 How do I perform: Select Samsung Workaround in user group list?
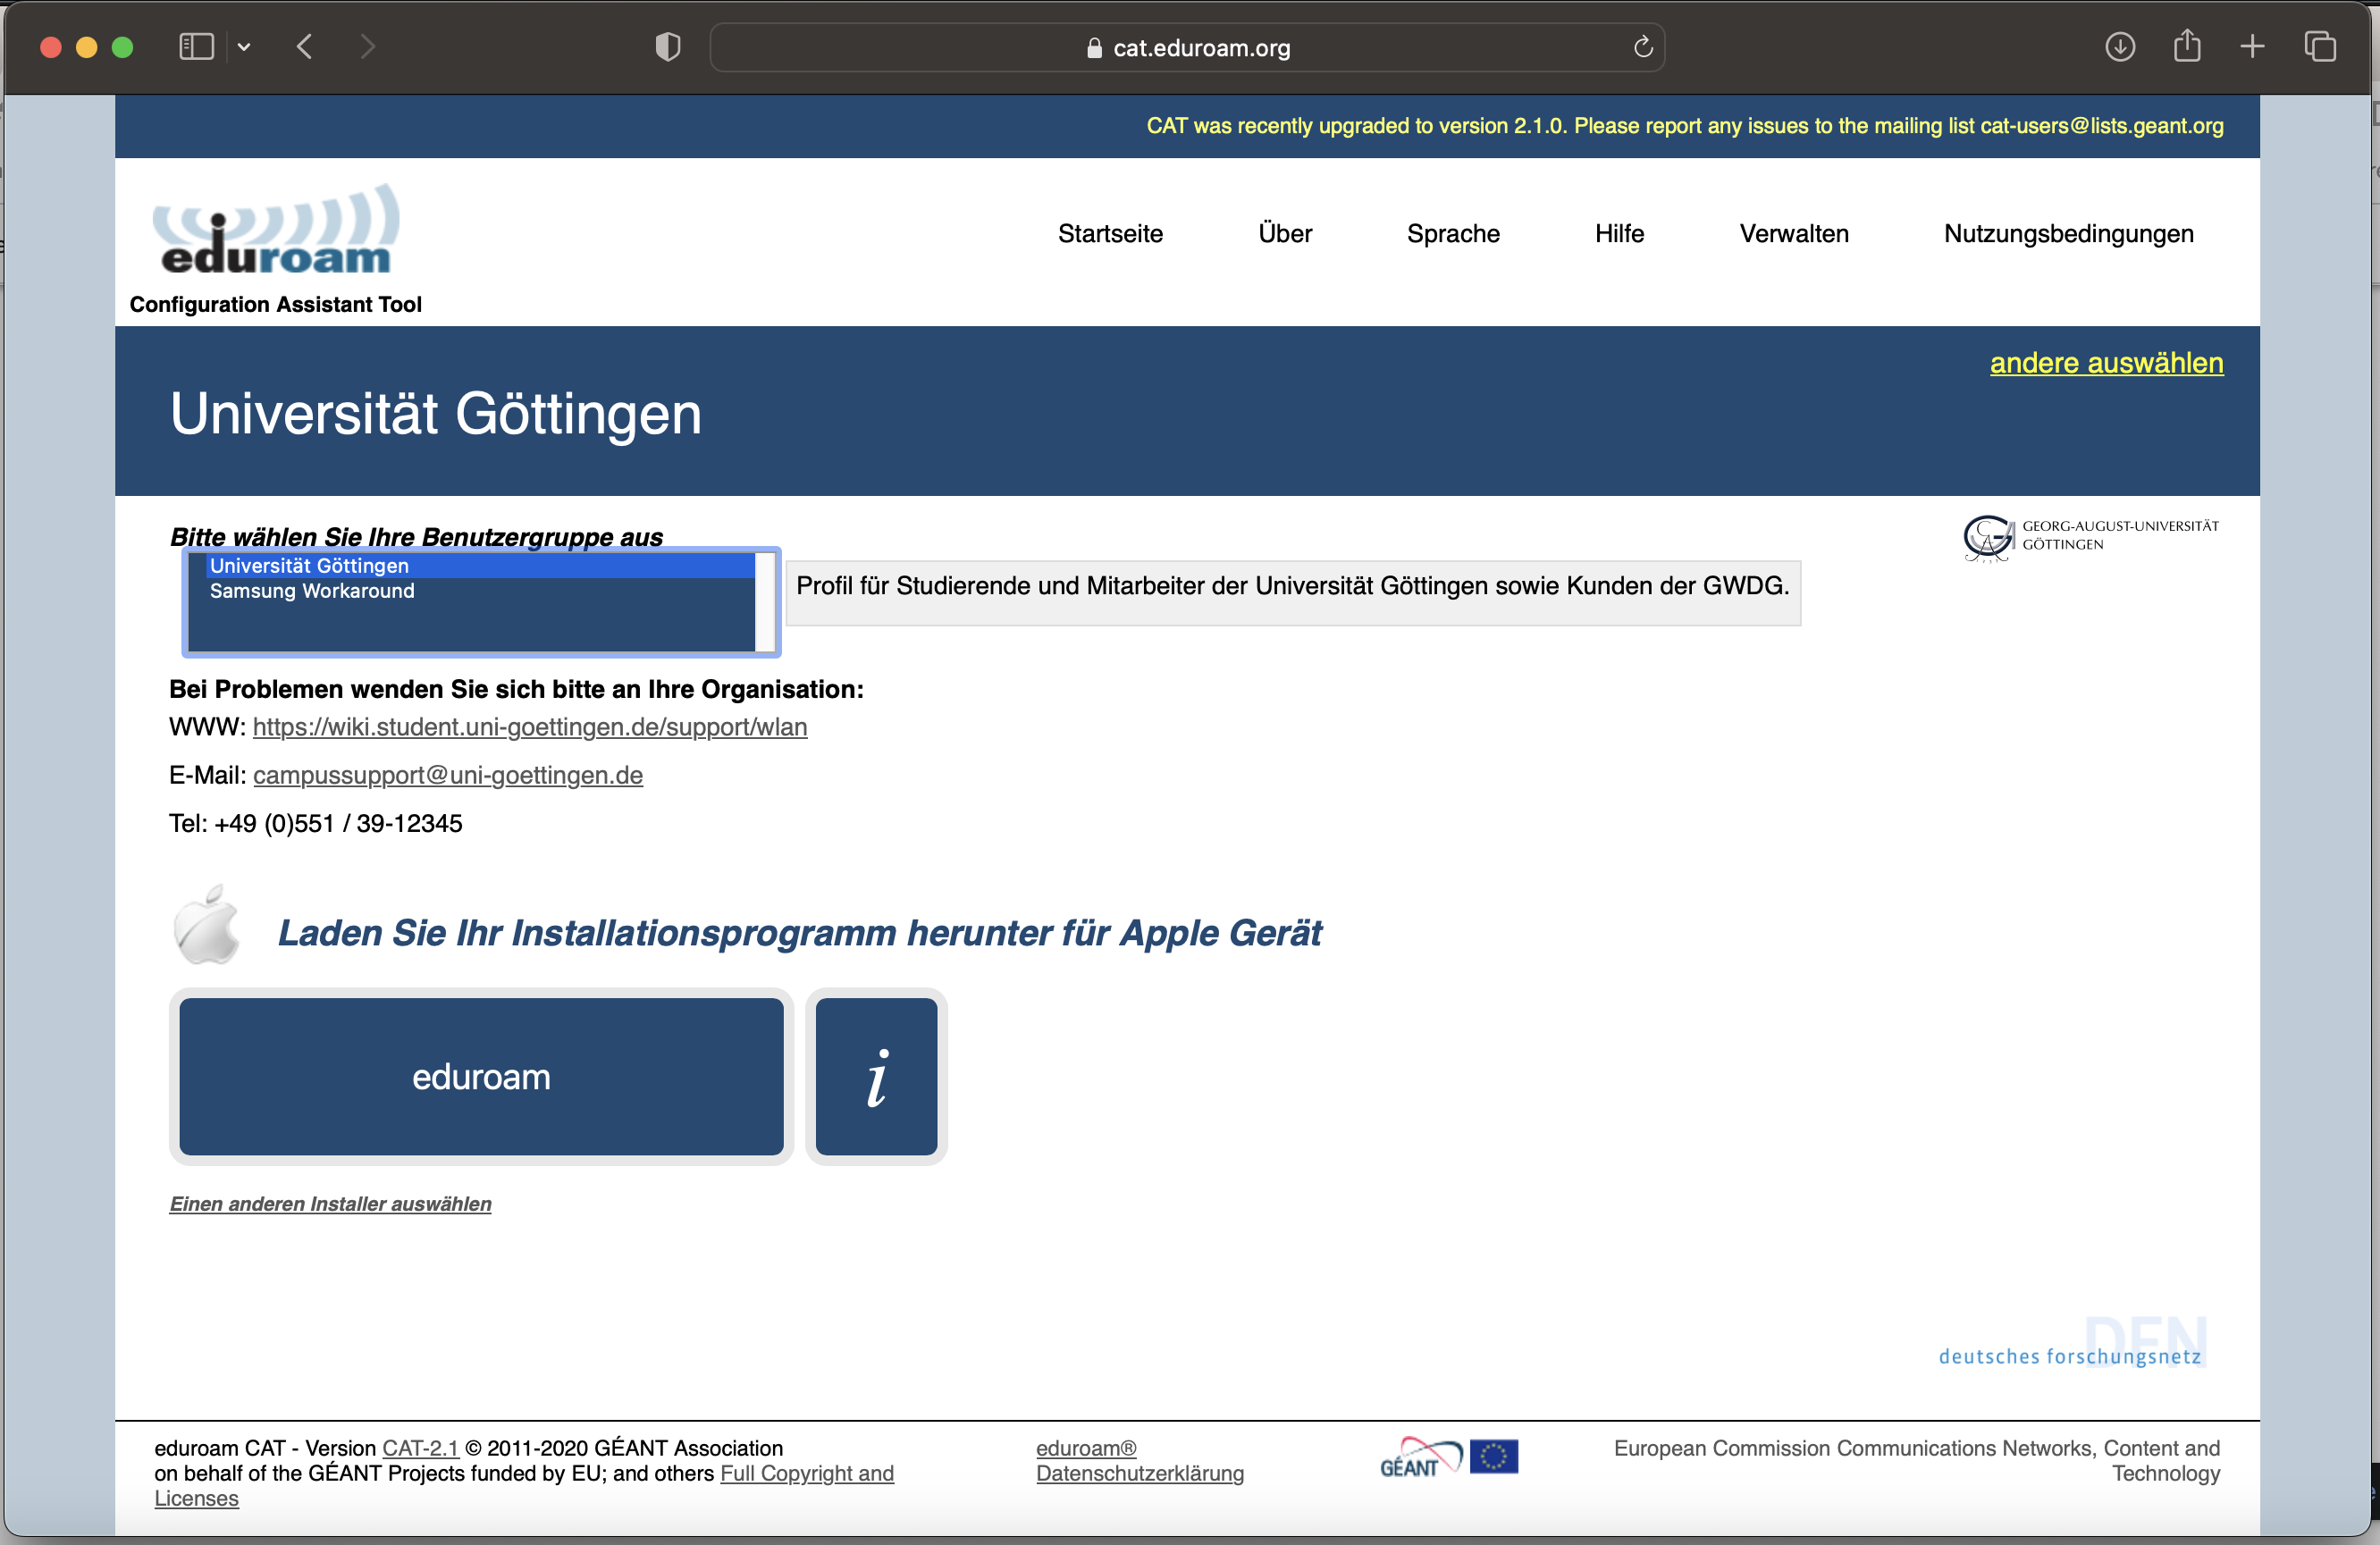480,591
